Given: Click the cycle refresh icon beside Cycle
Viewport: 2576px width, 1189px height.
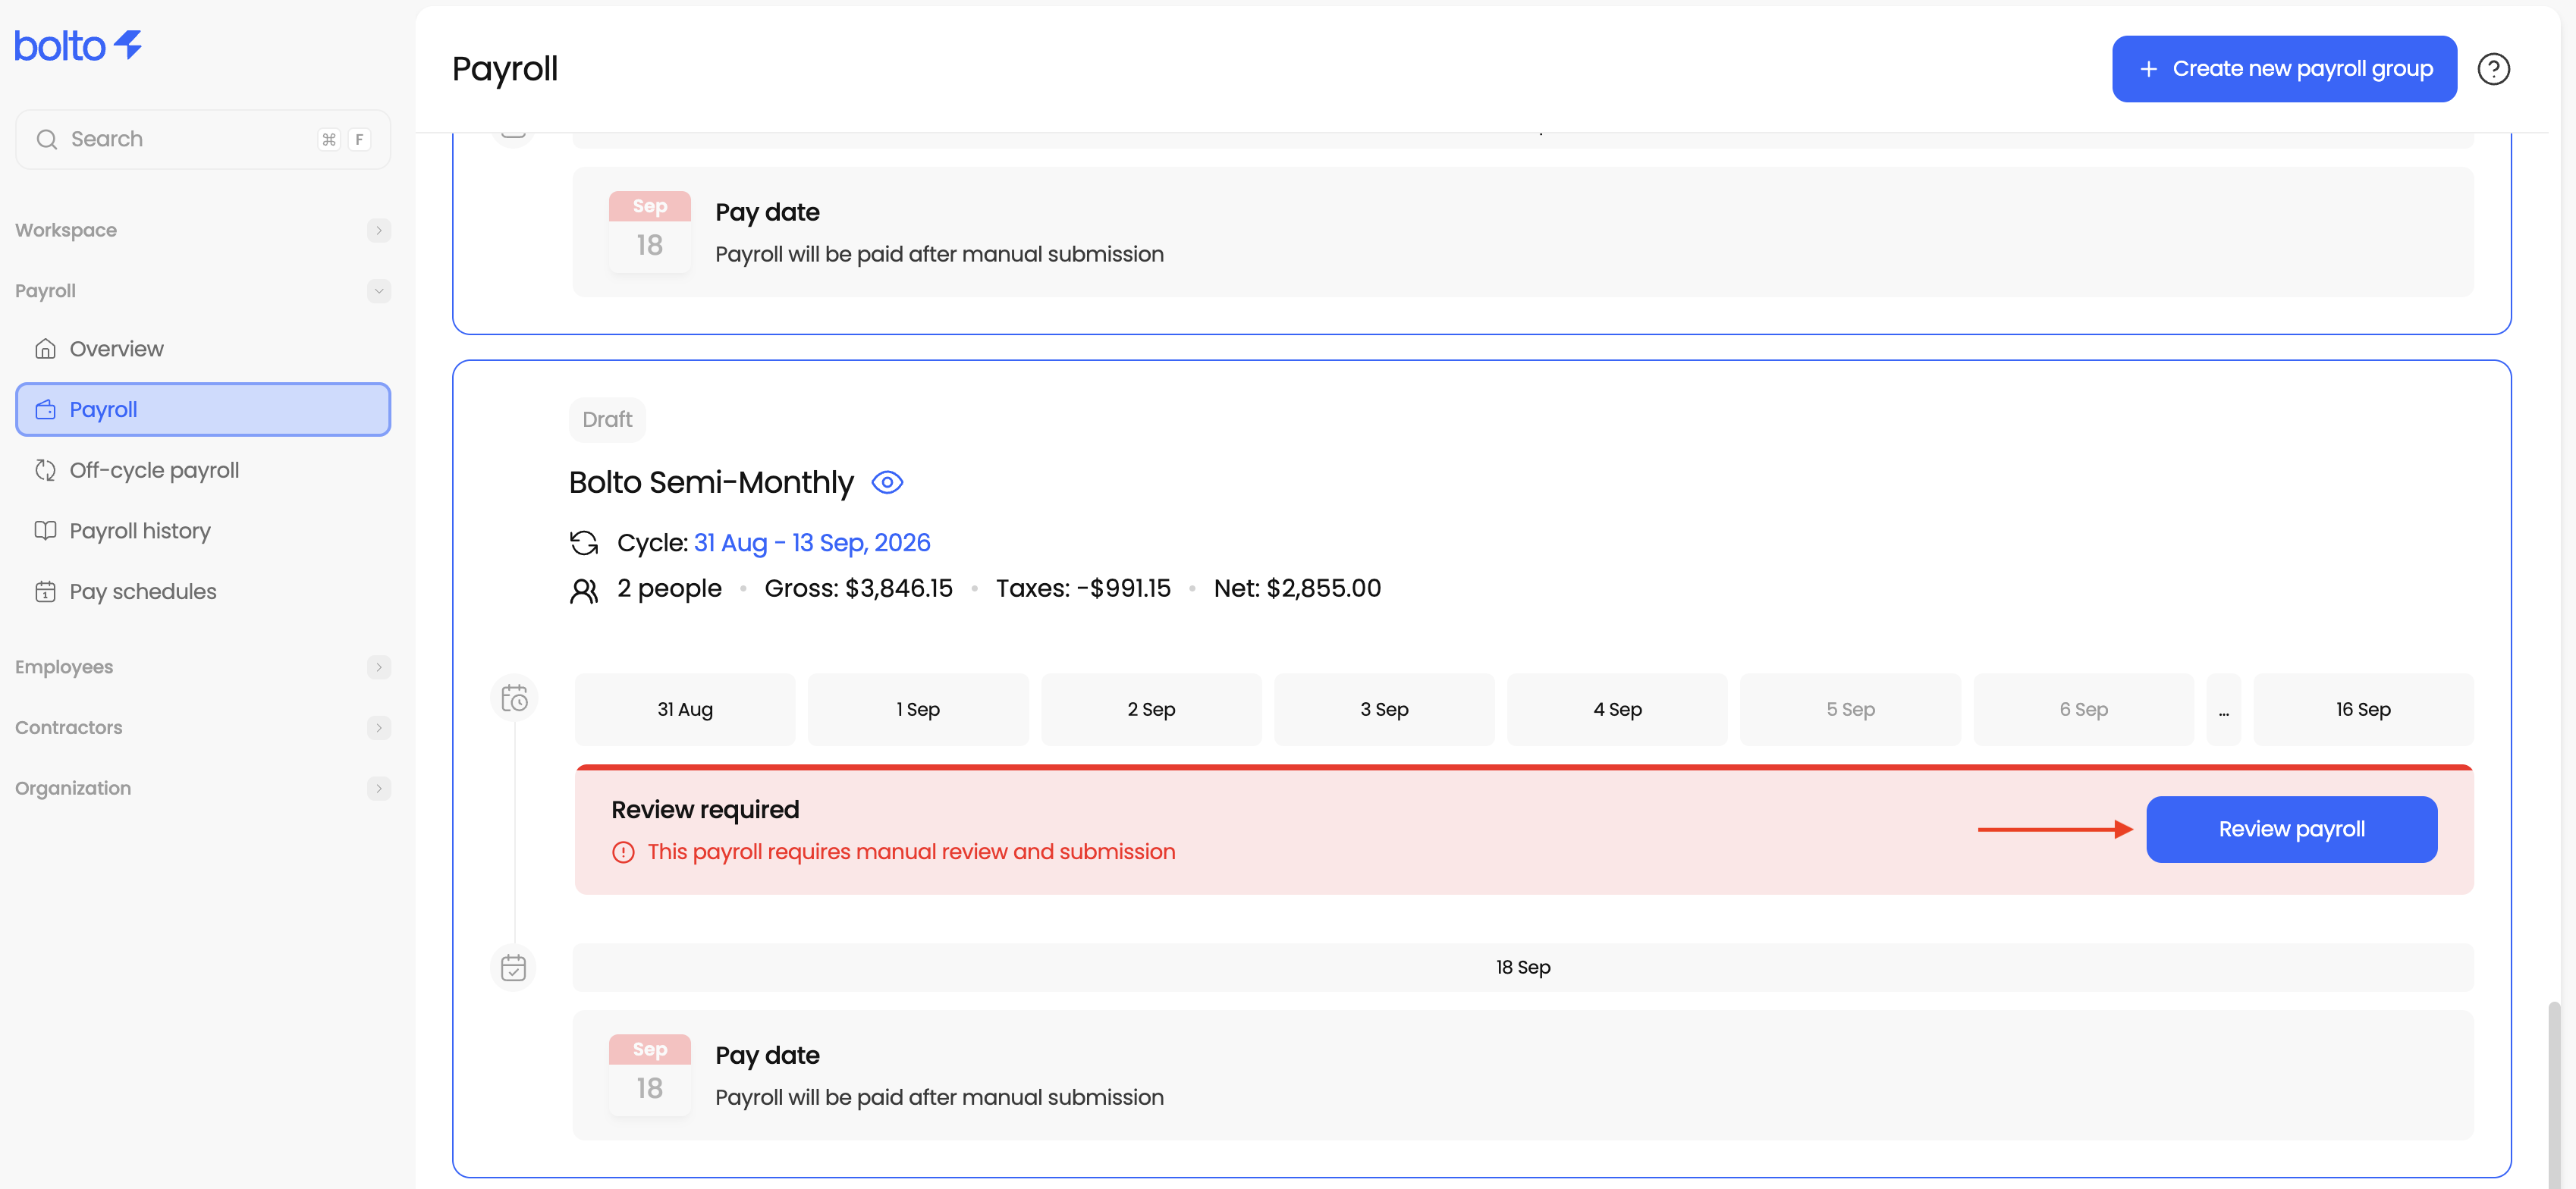Looking at the screenshot, I should click(x=584, y=543).
